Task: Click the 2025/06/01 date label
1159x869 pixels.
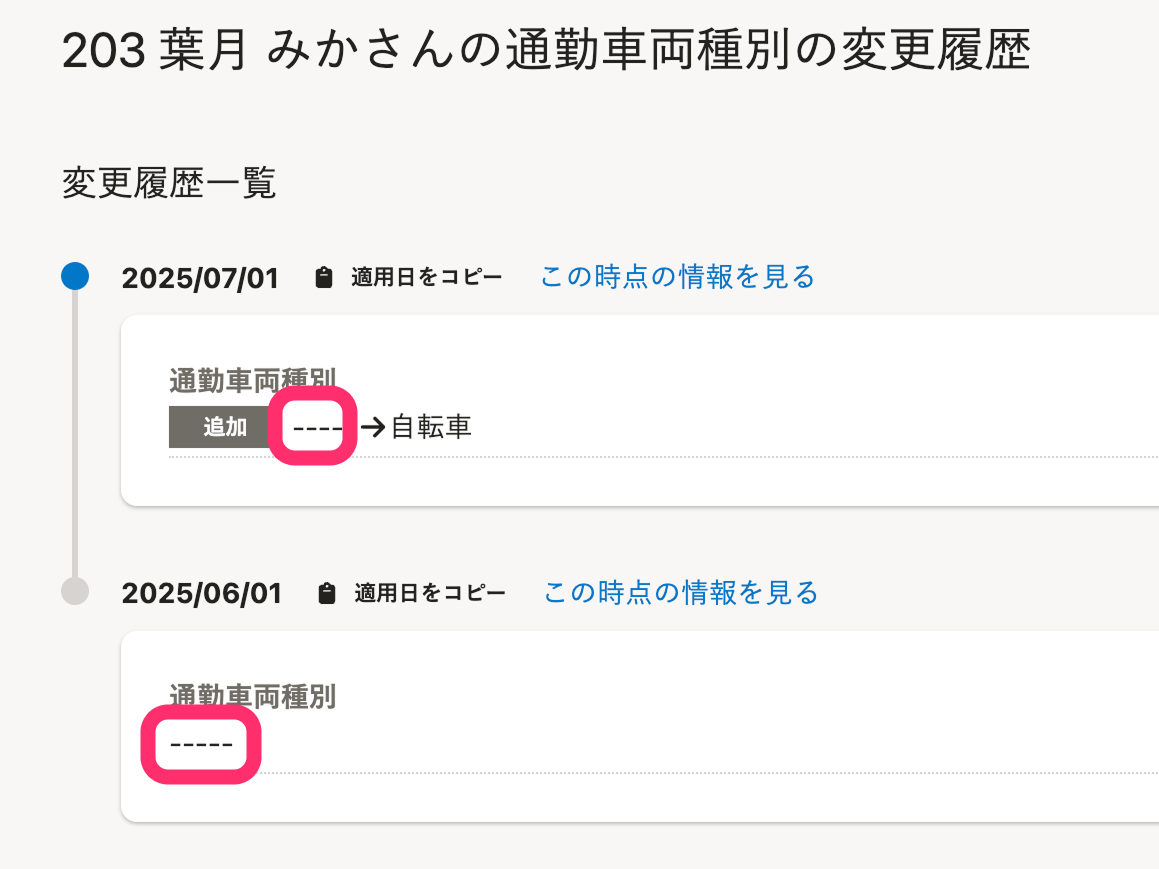Action: tap(202, 594)
